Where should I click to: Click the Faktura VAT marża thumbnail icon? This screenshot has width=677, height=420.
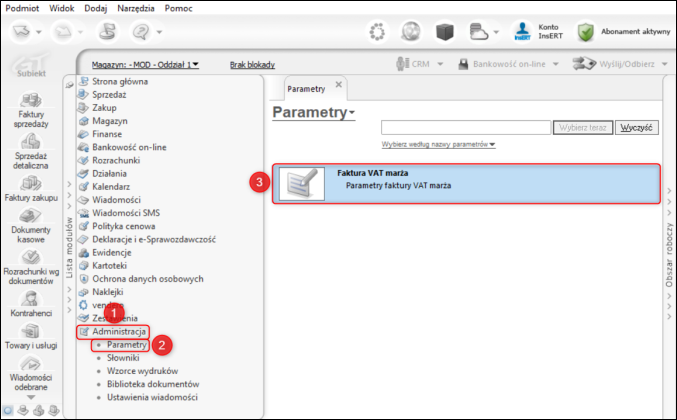pyautogui.click(x=301, y=184)
